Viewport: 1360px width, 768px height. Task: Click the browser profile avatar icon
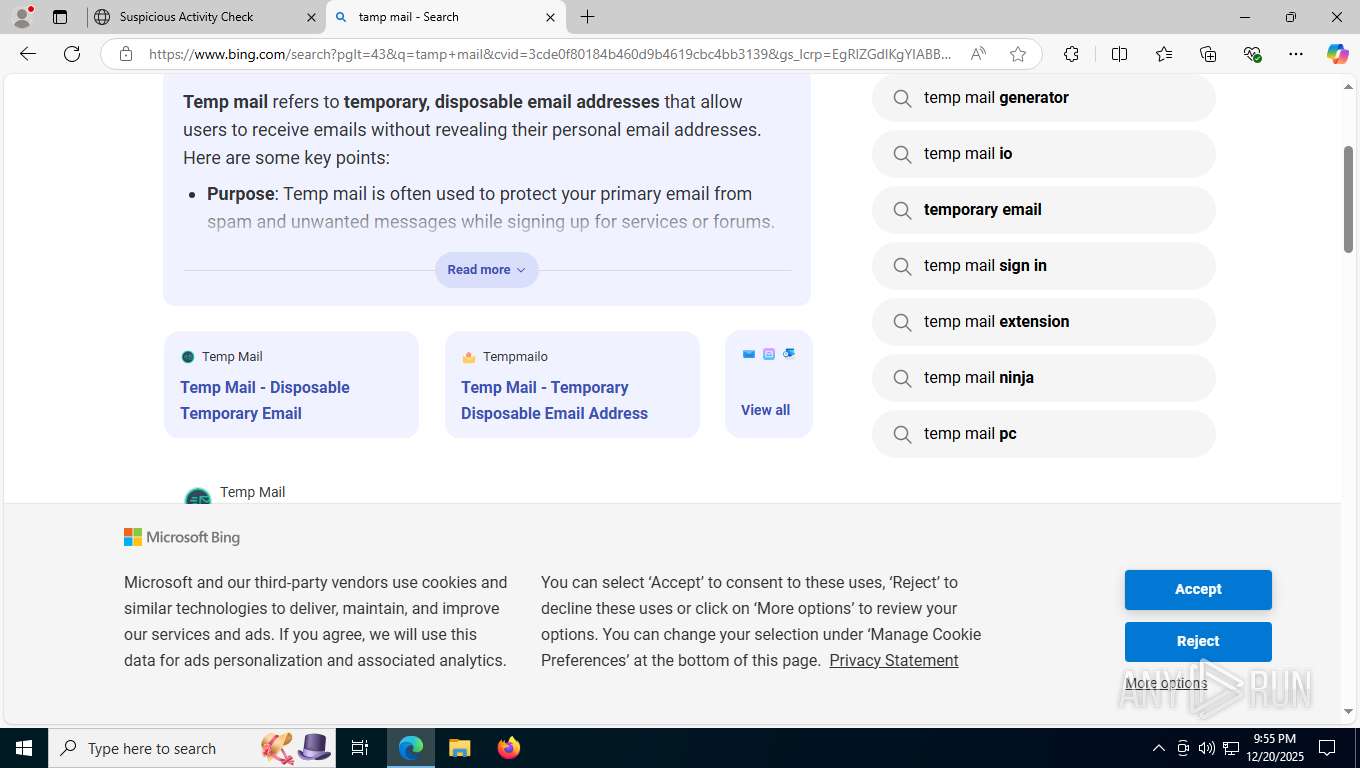pos(22,17)
